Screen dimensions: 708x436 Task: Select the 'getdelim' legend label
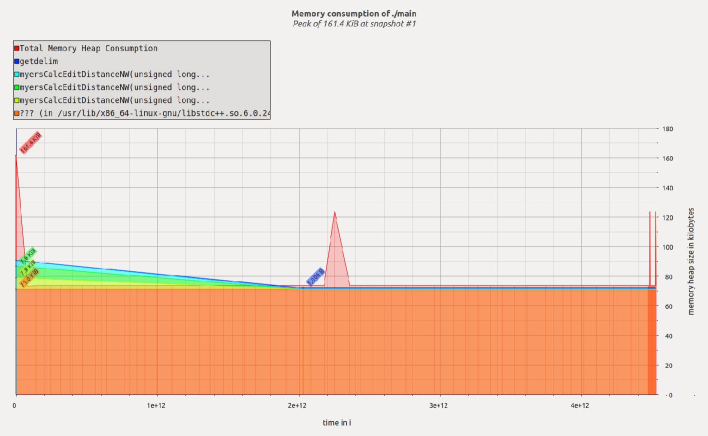pos(39,61)
